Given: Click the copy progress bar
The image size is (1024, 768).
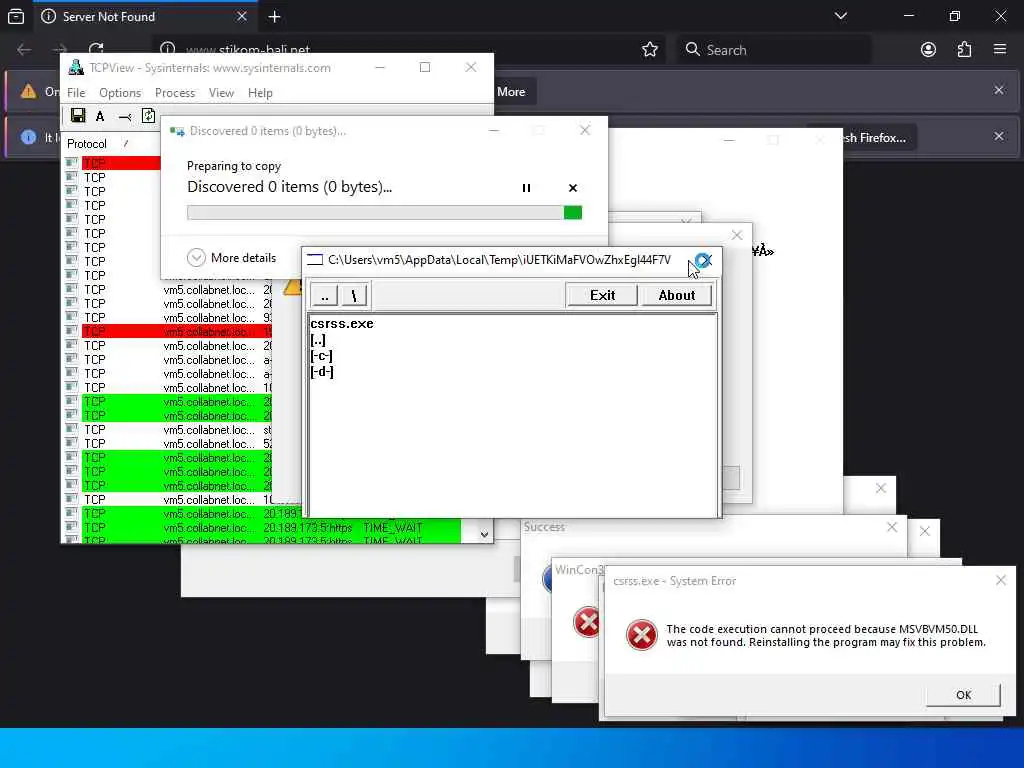Looking at the screenshot, I should click(384, 213).
